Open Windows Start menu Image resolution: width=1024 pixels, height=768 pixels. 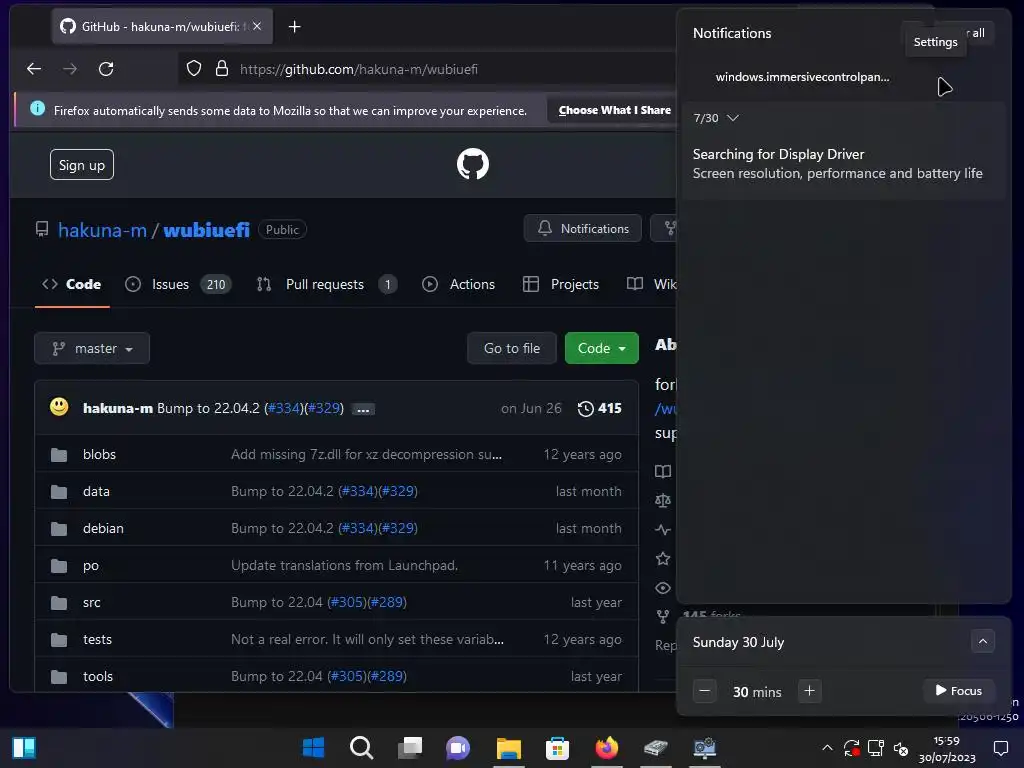pyautogui.click(x=313, y=748)
